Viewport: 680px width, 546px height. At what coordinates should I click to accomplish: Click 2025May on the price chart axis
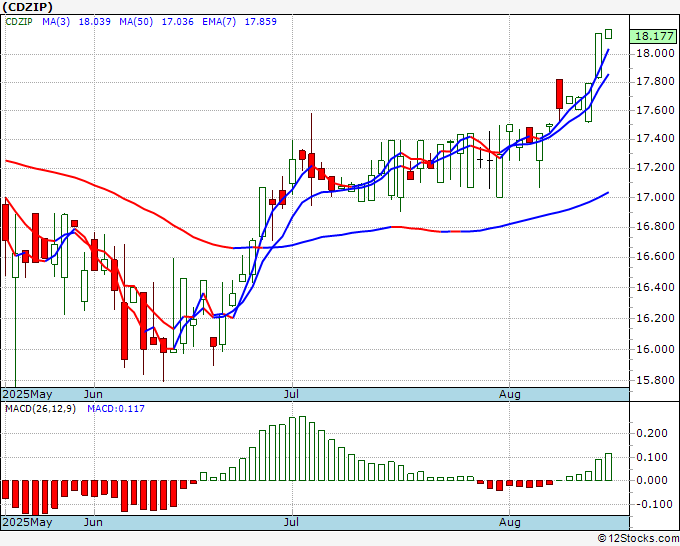(x=27, y=394)
